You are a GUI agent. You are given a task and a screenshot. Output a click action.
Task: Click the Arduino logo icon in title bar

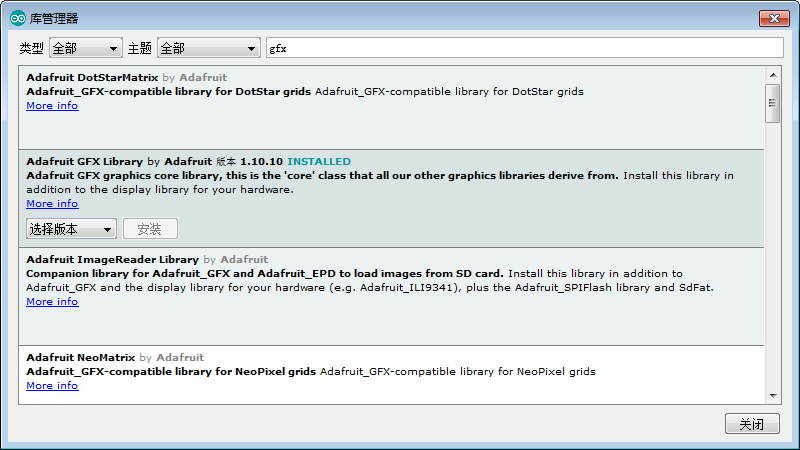tap(18, 18)
